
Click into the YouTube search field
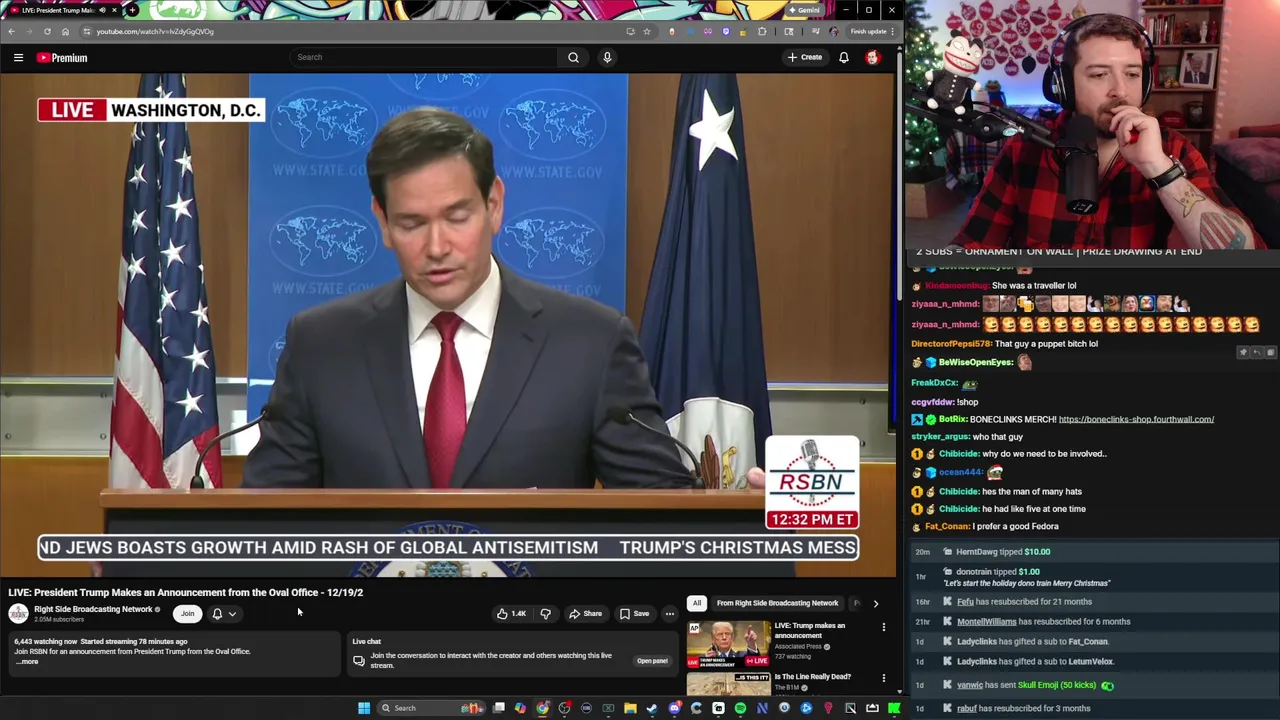[x=422, y=57]
